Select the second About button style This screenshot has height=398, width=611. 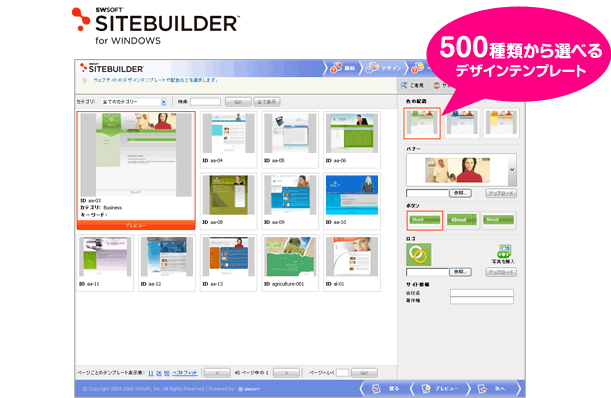click(x=461, y=220)
